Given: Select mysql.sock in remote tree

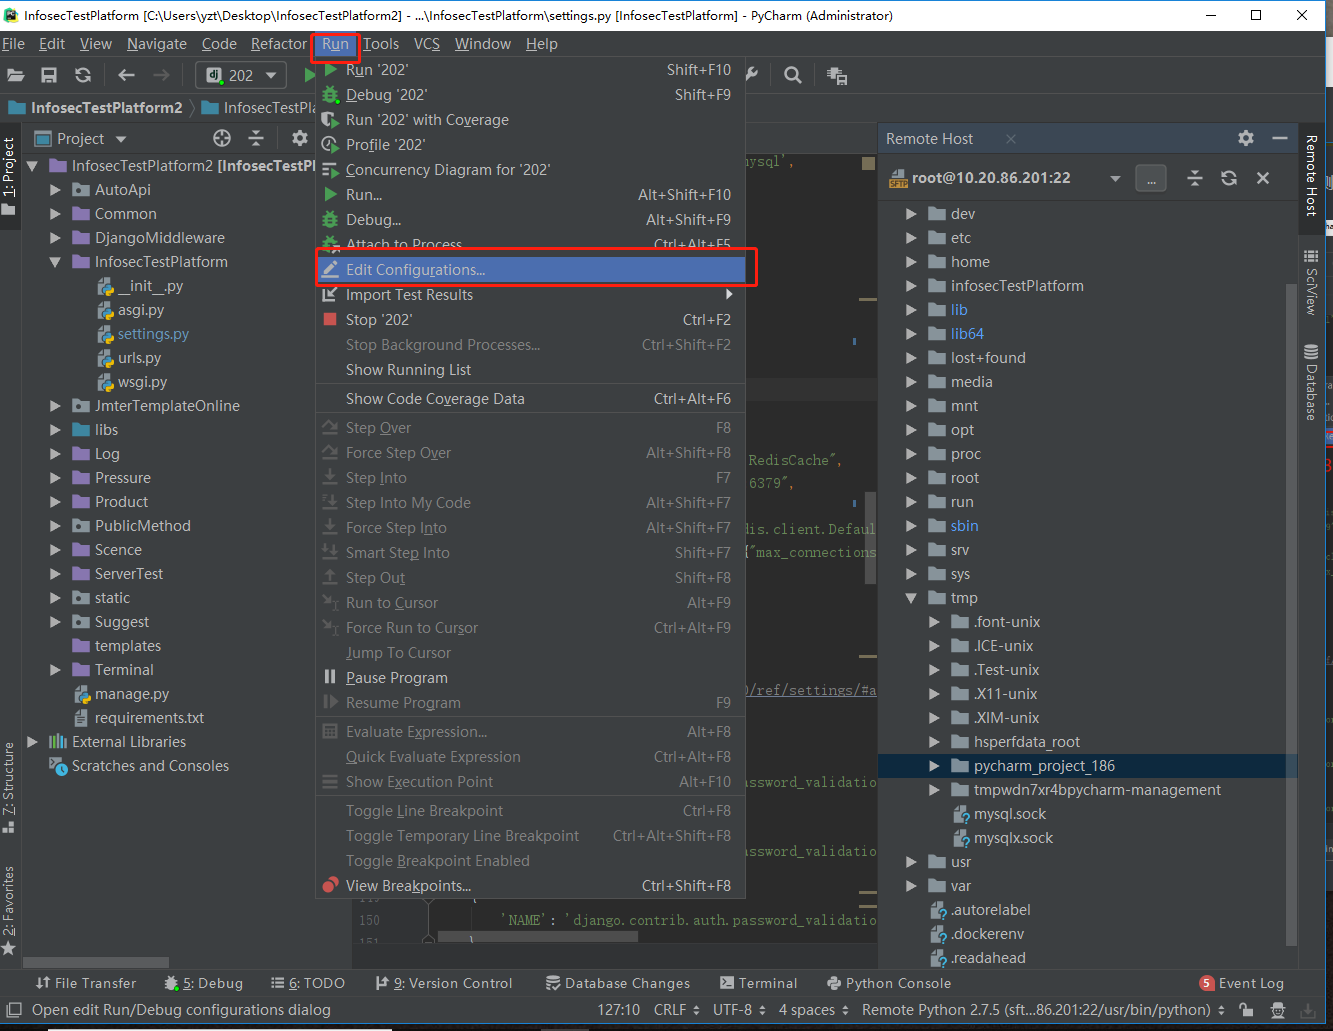Looking at the screenshot, I should (x=1010, y=814).
